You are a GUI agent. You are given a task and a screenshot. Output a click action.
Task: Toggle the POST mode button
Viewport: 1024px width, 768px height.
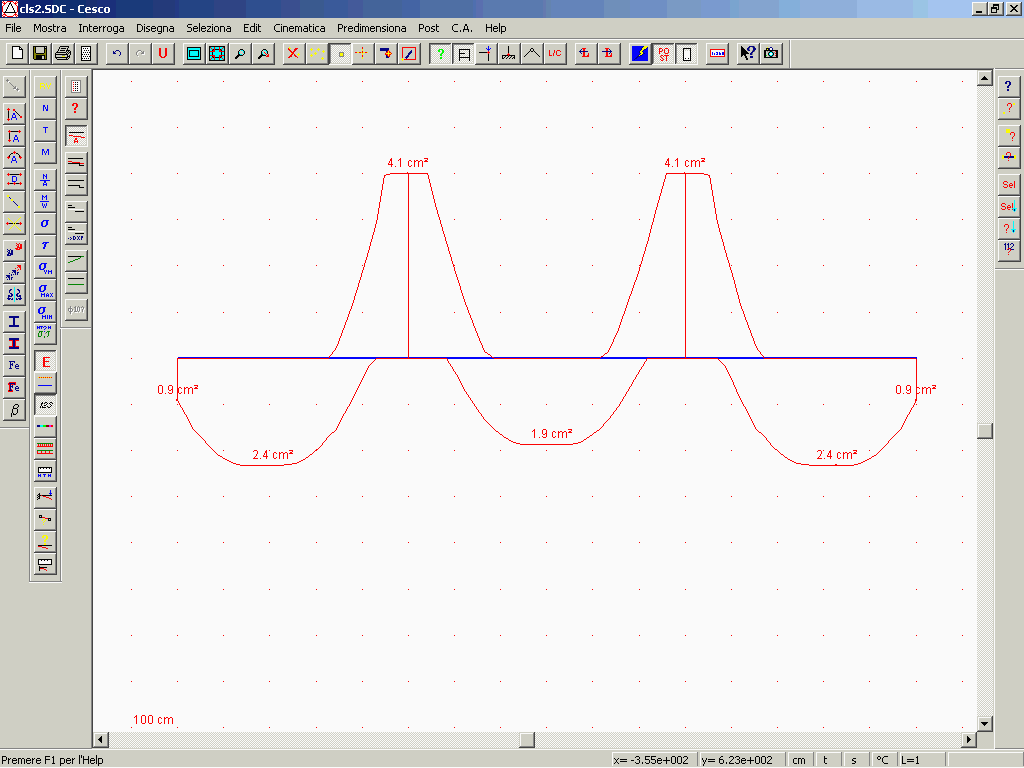664,53
